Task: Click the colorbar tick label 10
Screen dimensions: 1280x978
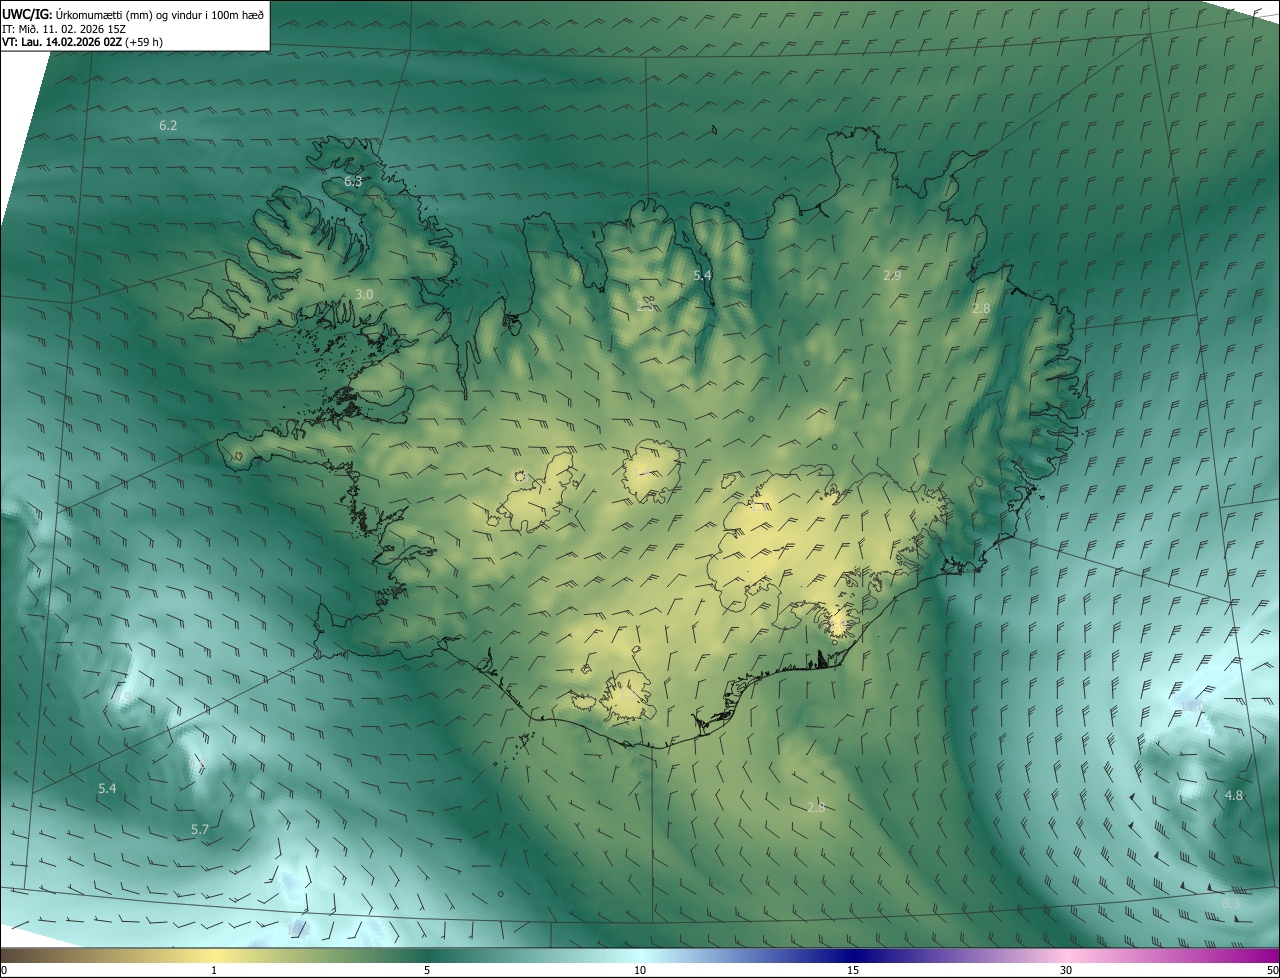Action: (640, 970)
